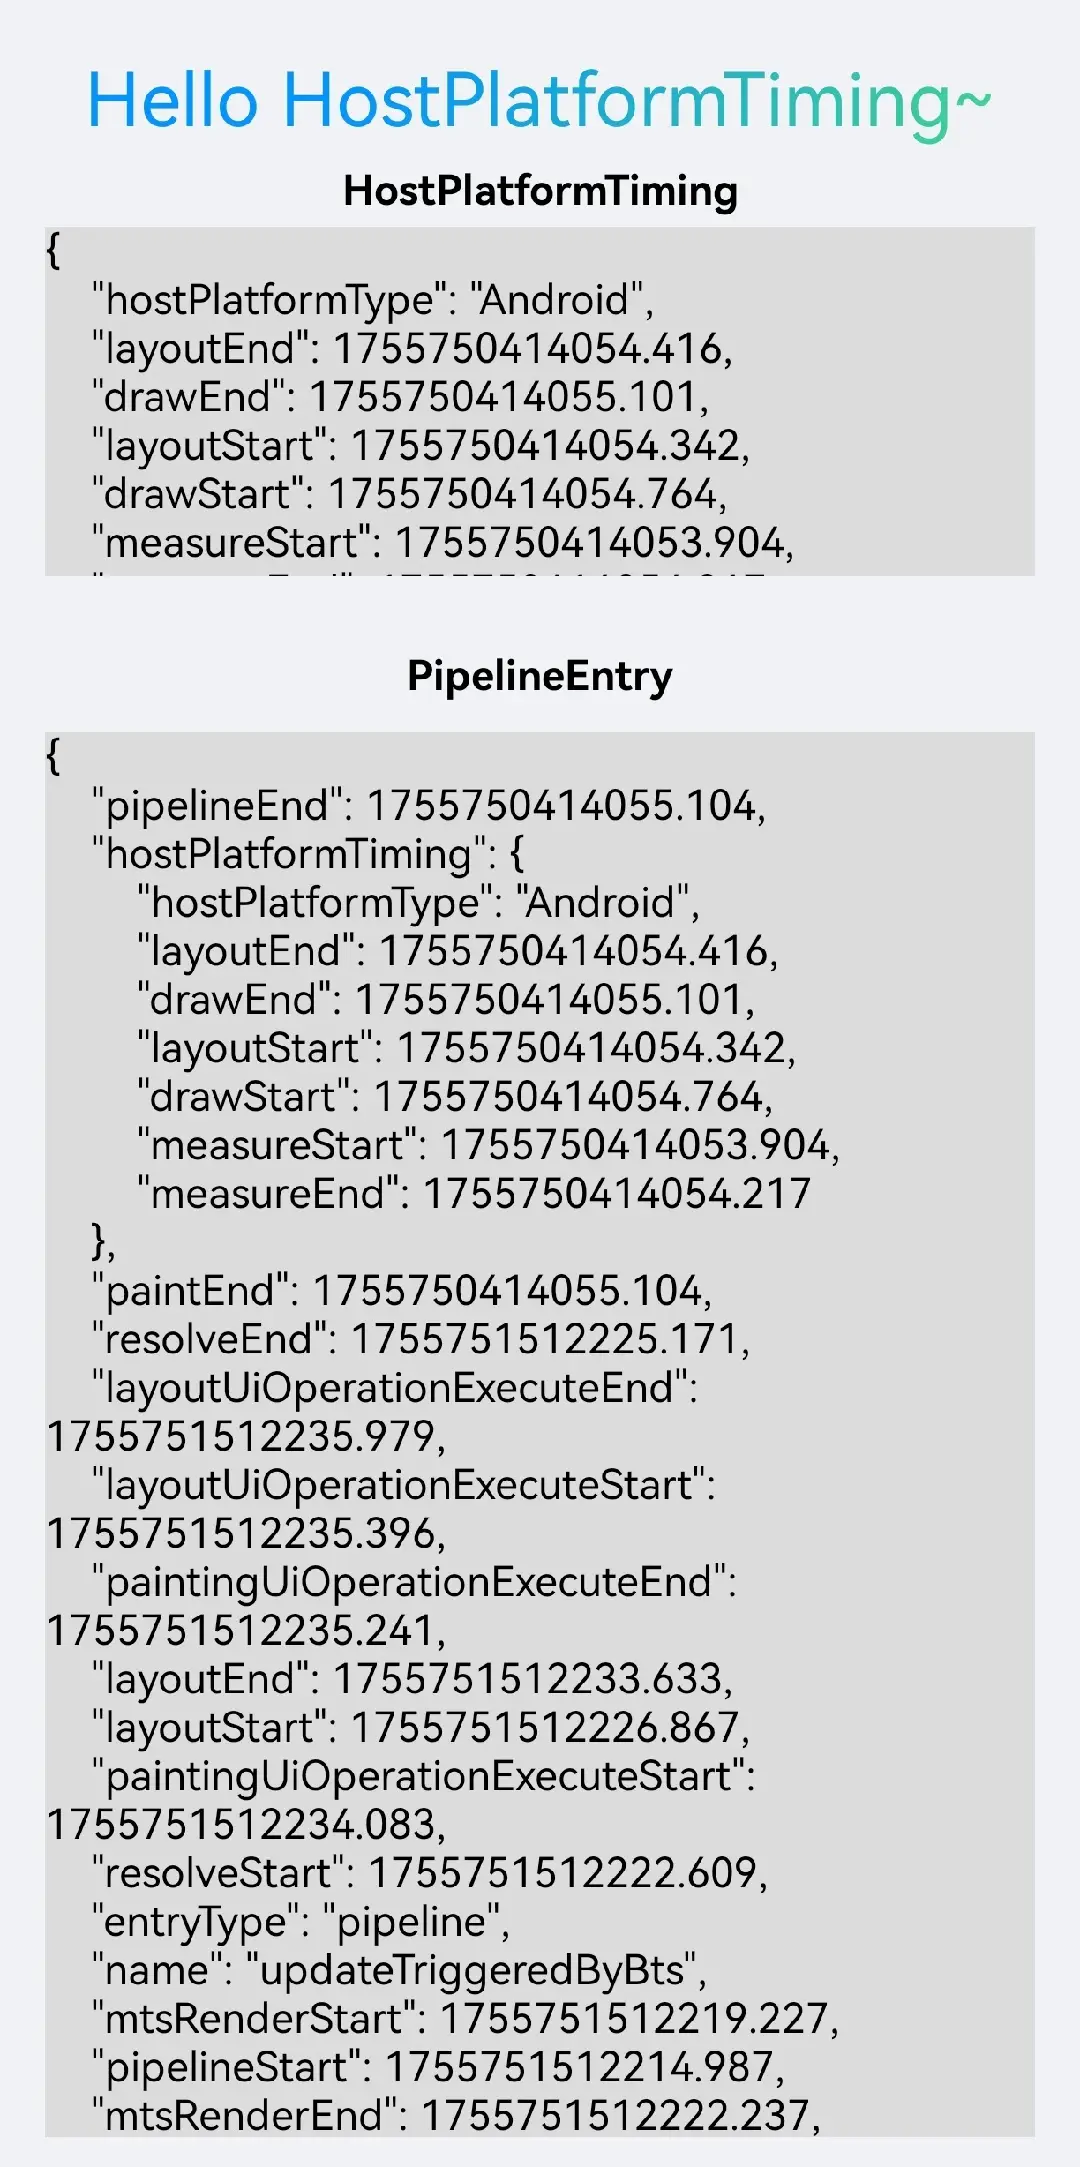Click the bold "HostPlatformTiming" section heading

pos(540,191)
